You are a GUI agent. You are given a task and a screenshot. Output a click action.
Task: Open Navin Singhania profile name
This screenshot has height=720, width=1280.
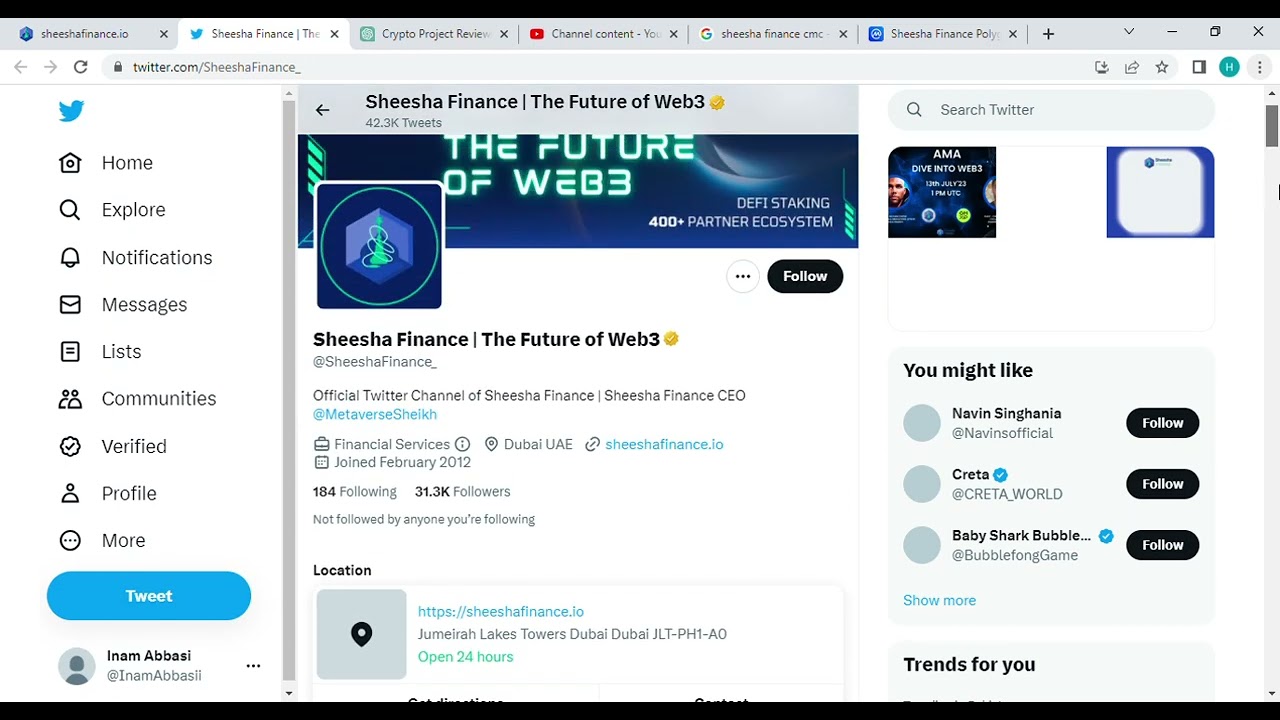(1007, 413)
